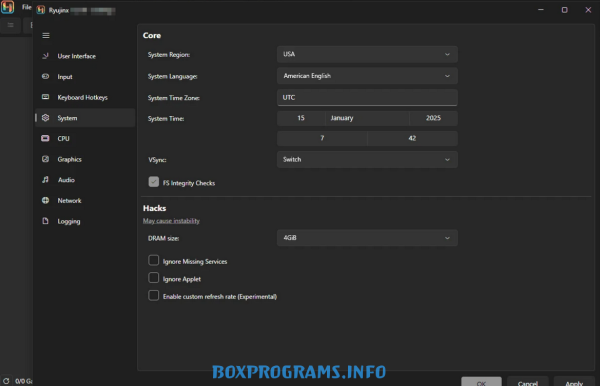Click the 'VSync:' label
Viewport: 600px width, 386px height.
(x=157, y=160)
